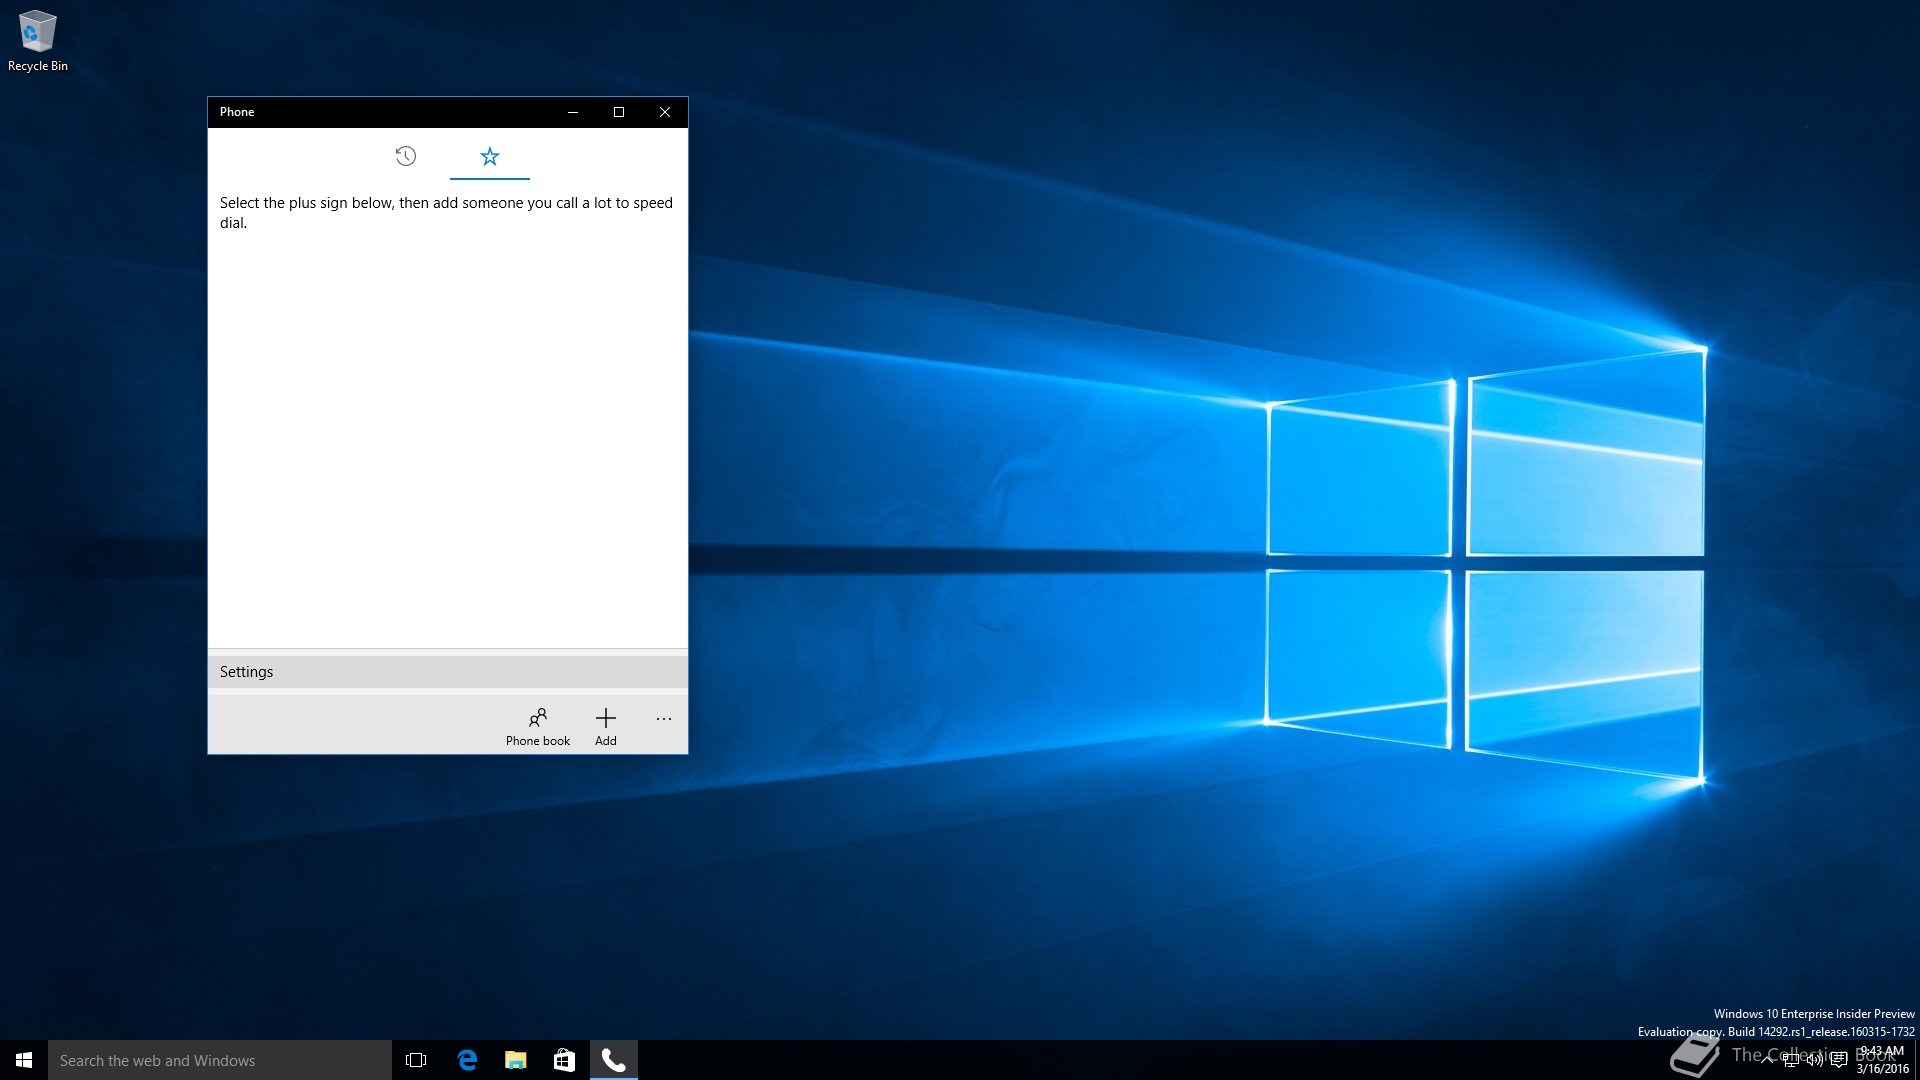Open the Windows Start menu
This screenshot has width=1920, height=1080.
(24, 1060)
